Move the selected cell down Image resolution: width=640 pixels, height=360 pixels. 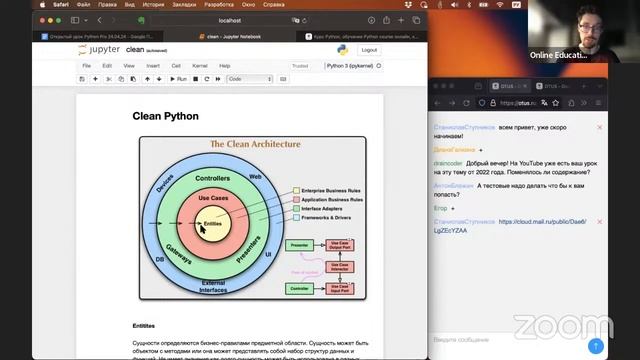click(x=159, y=79)
